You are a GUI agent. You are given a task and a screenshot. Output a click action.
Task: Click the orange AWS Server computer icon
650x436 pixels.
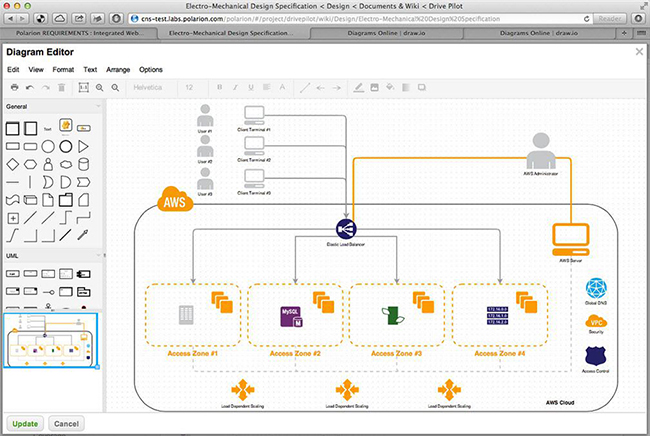click(568, 240)
